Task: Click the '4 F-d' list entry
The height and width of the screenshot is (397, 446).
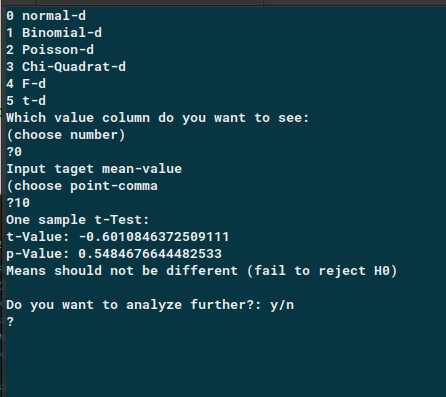Action: tap(26, 84)
